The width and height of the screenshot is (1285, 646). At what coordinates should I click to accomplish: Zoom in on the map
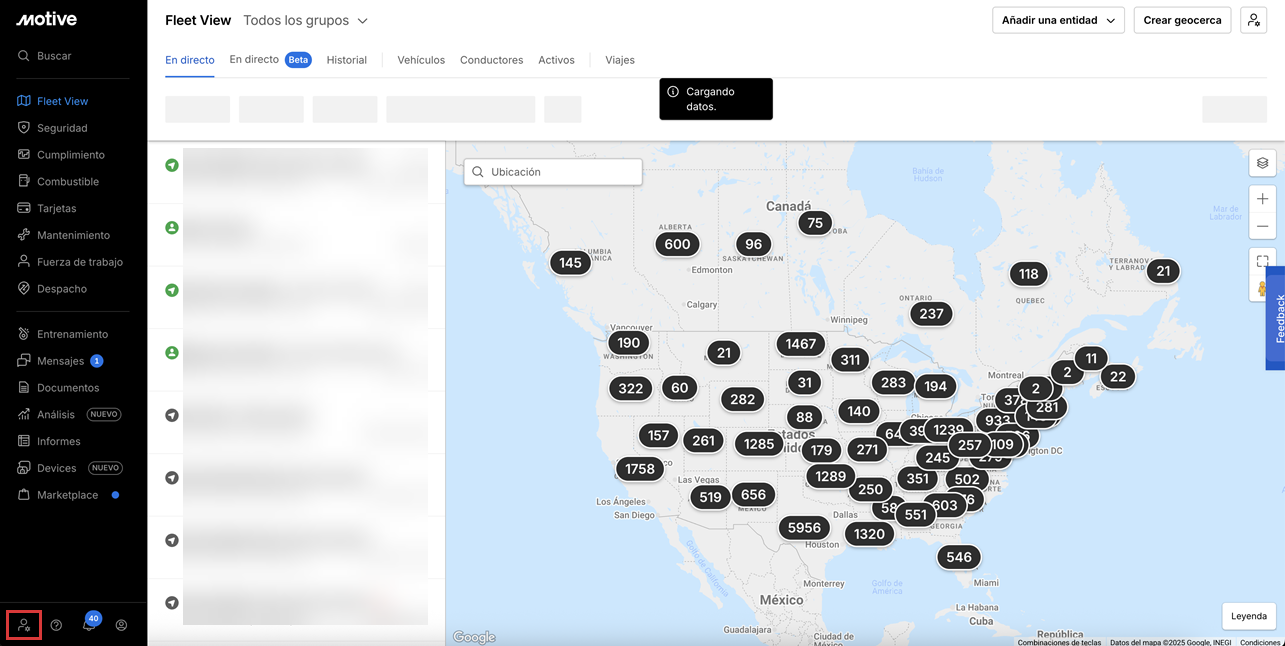click(x=1262, y=199)
